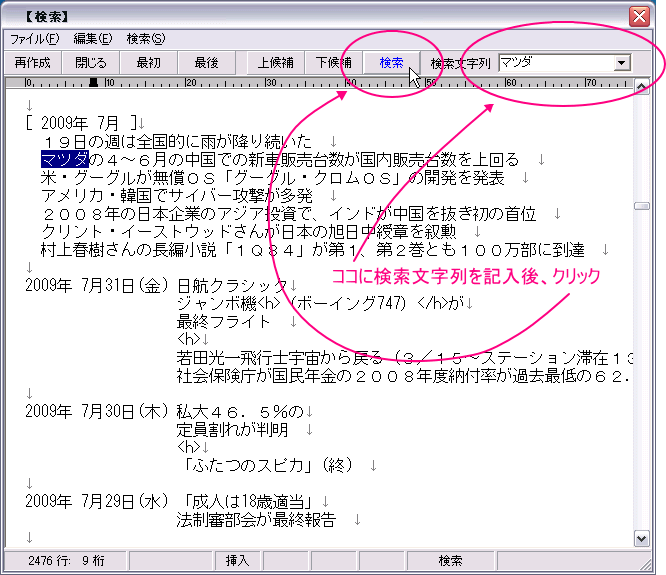
Task: Jump to last result with 最後
Action: point(206,62)
